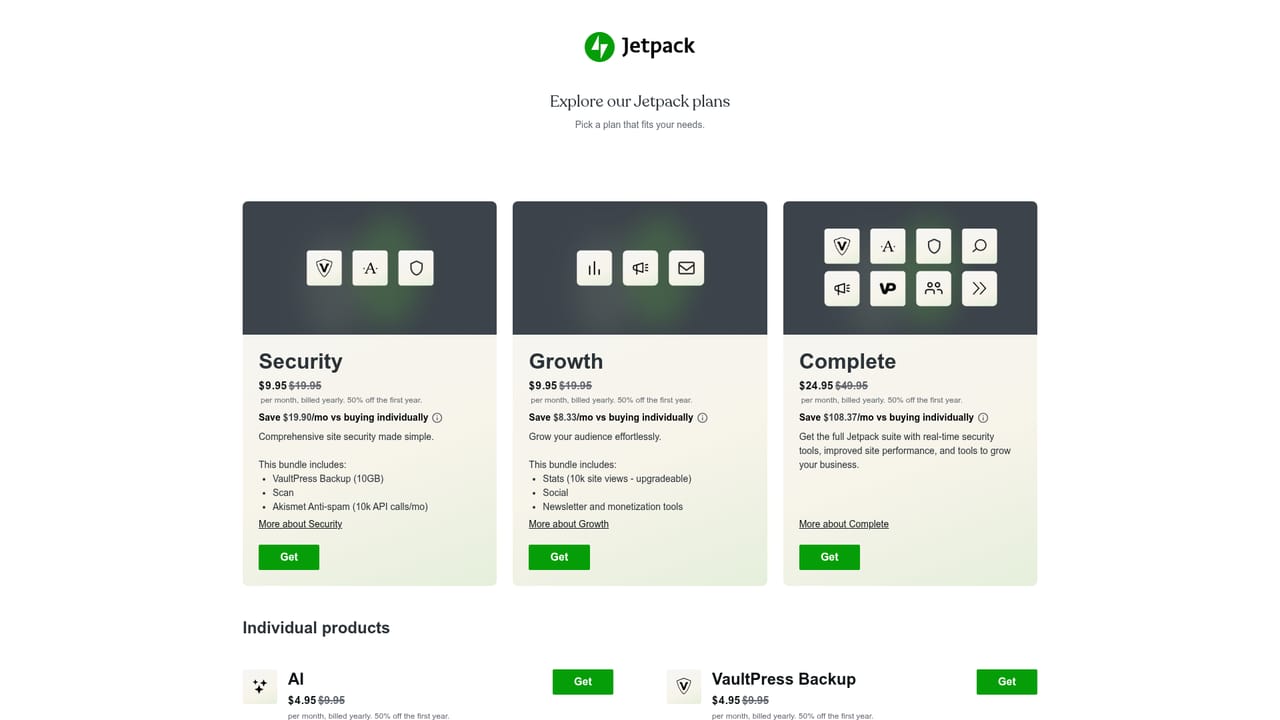Click the envelope Newsletter icon in Growth card
This screenshot has height=720, width=1280.
tap(686, 268)
